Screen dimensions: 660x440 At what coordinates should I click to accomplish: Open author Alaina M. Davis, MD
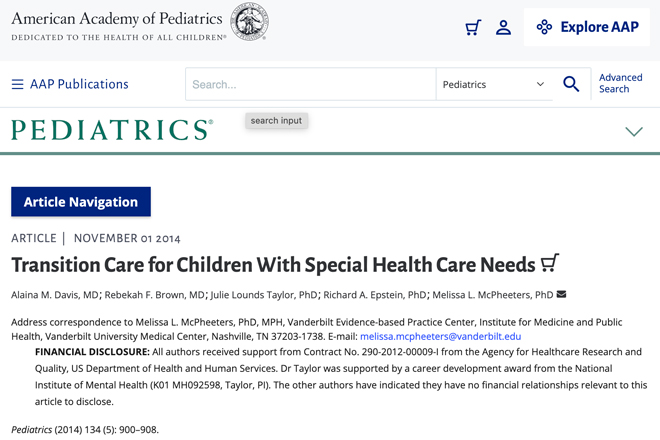pyautogui.click(x=55, y=295)
